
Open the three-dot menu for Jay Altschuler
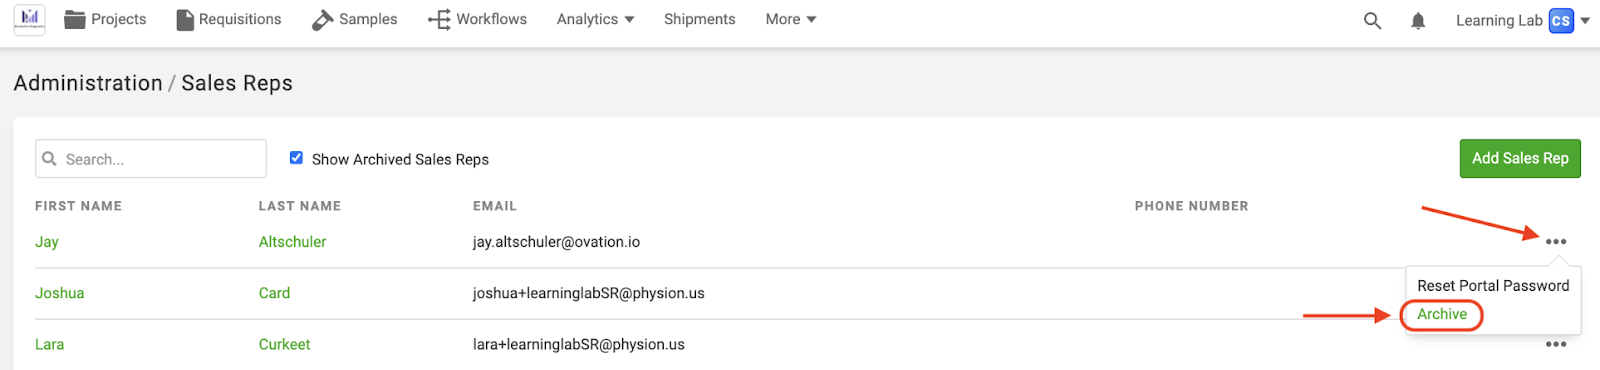pyautogui.click(x=1556, y=242)
